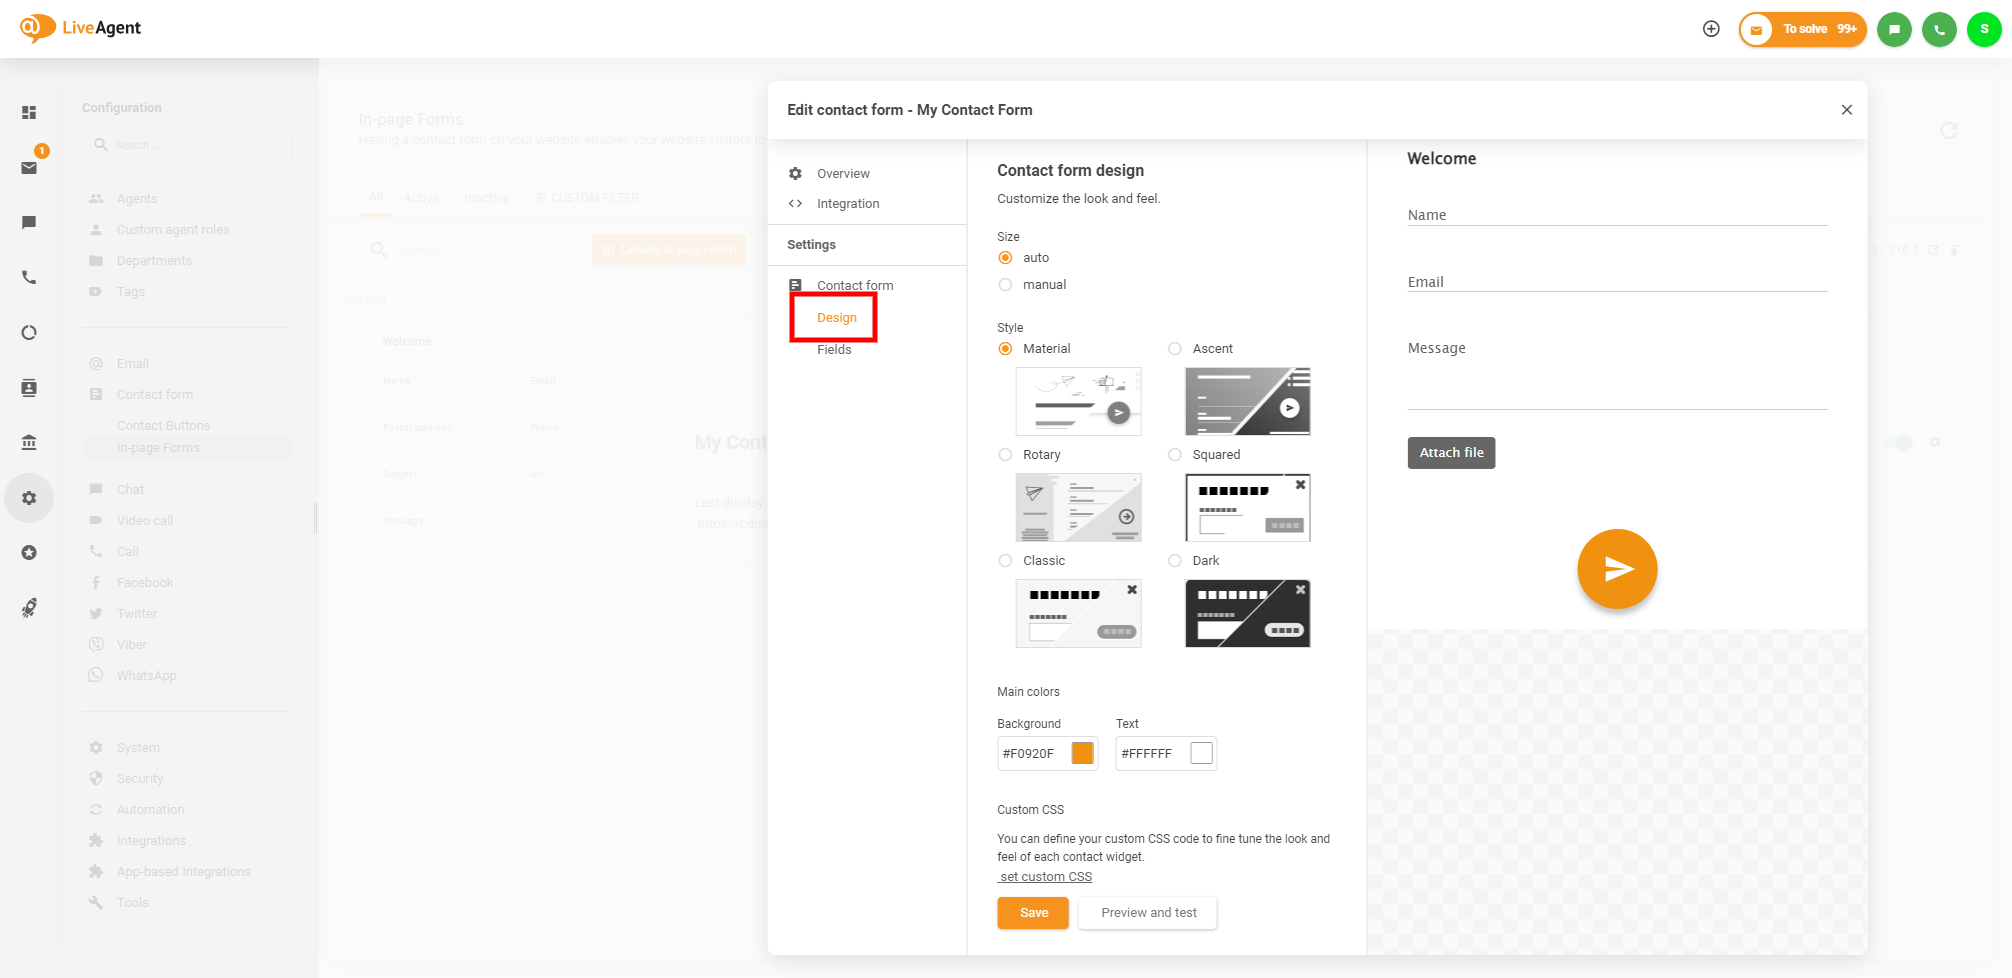Image resolution: width=2012 pixels, height=978 pixels.
Task: Switch to the Fields settings tab
Action: tap(833, 349)
